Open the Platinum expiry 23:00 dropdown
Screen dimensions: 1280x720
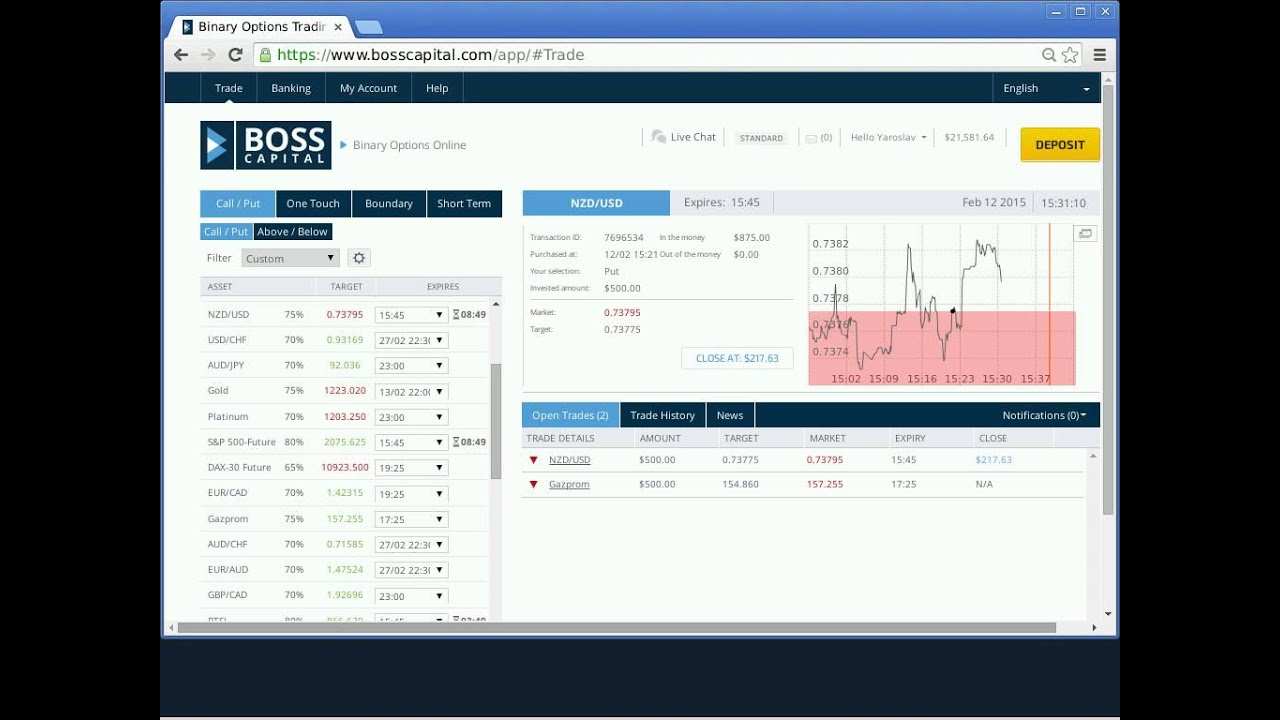click(410, 417)
